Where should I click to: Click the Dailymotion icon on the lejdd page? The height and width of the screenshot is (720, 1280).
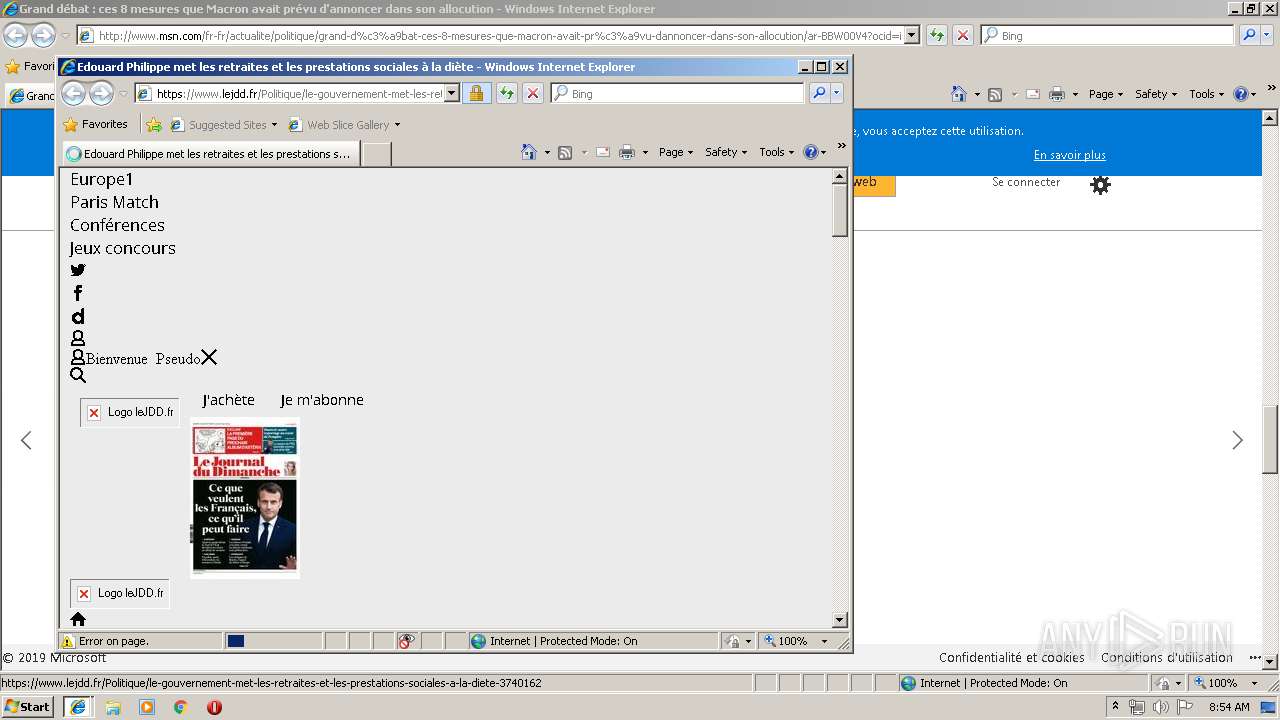click(78, 316)
